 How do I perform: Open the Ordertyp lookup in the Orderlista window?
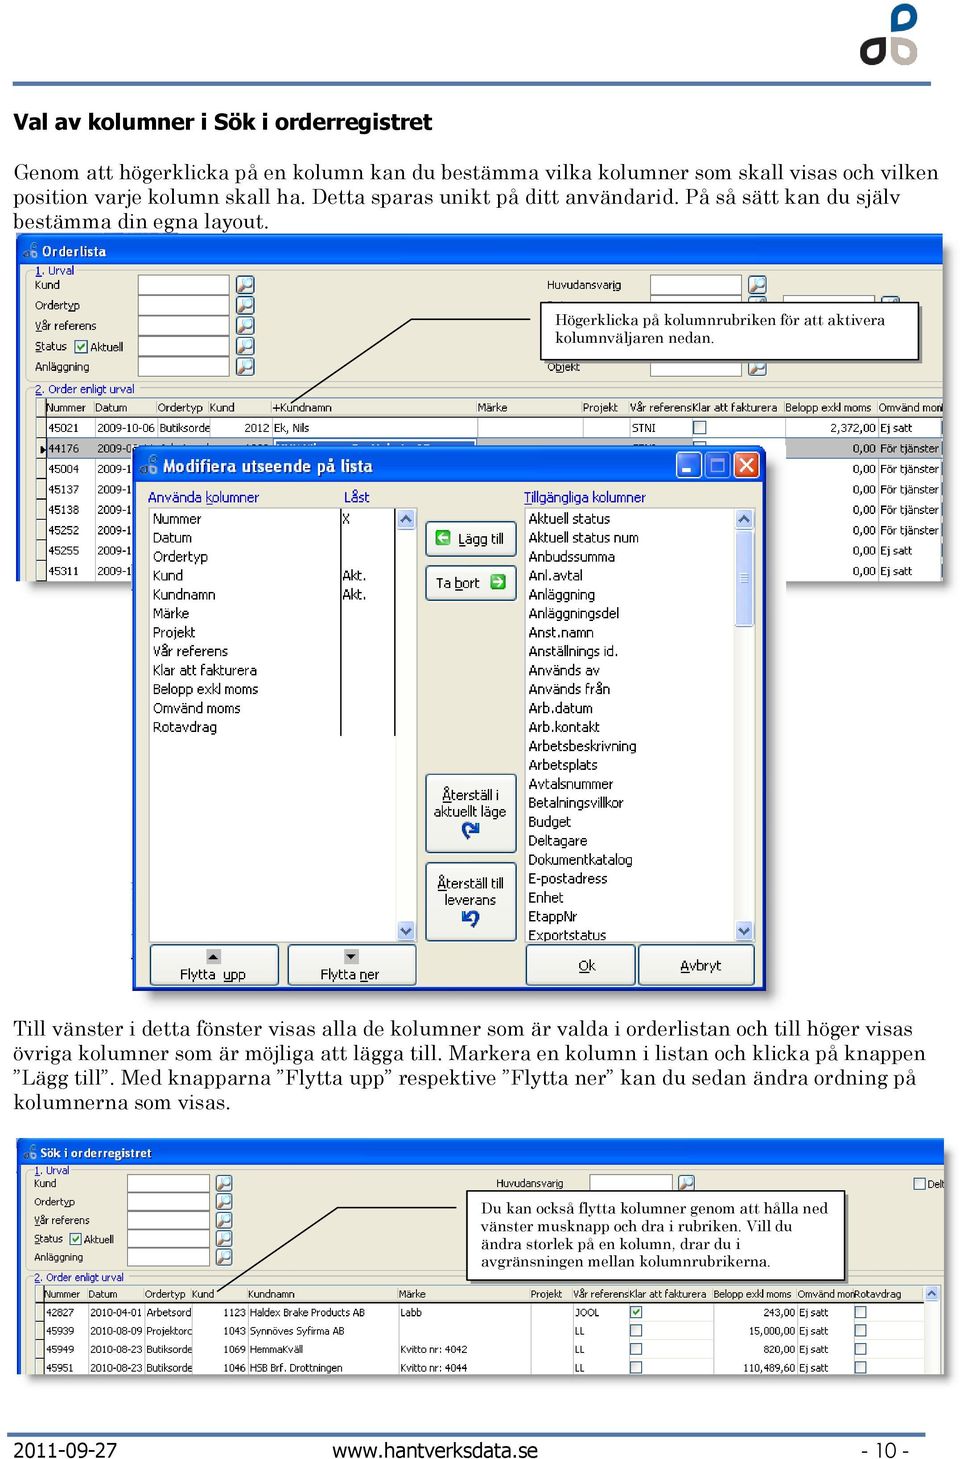coord(245,305)
